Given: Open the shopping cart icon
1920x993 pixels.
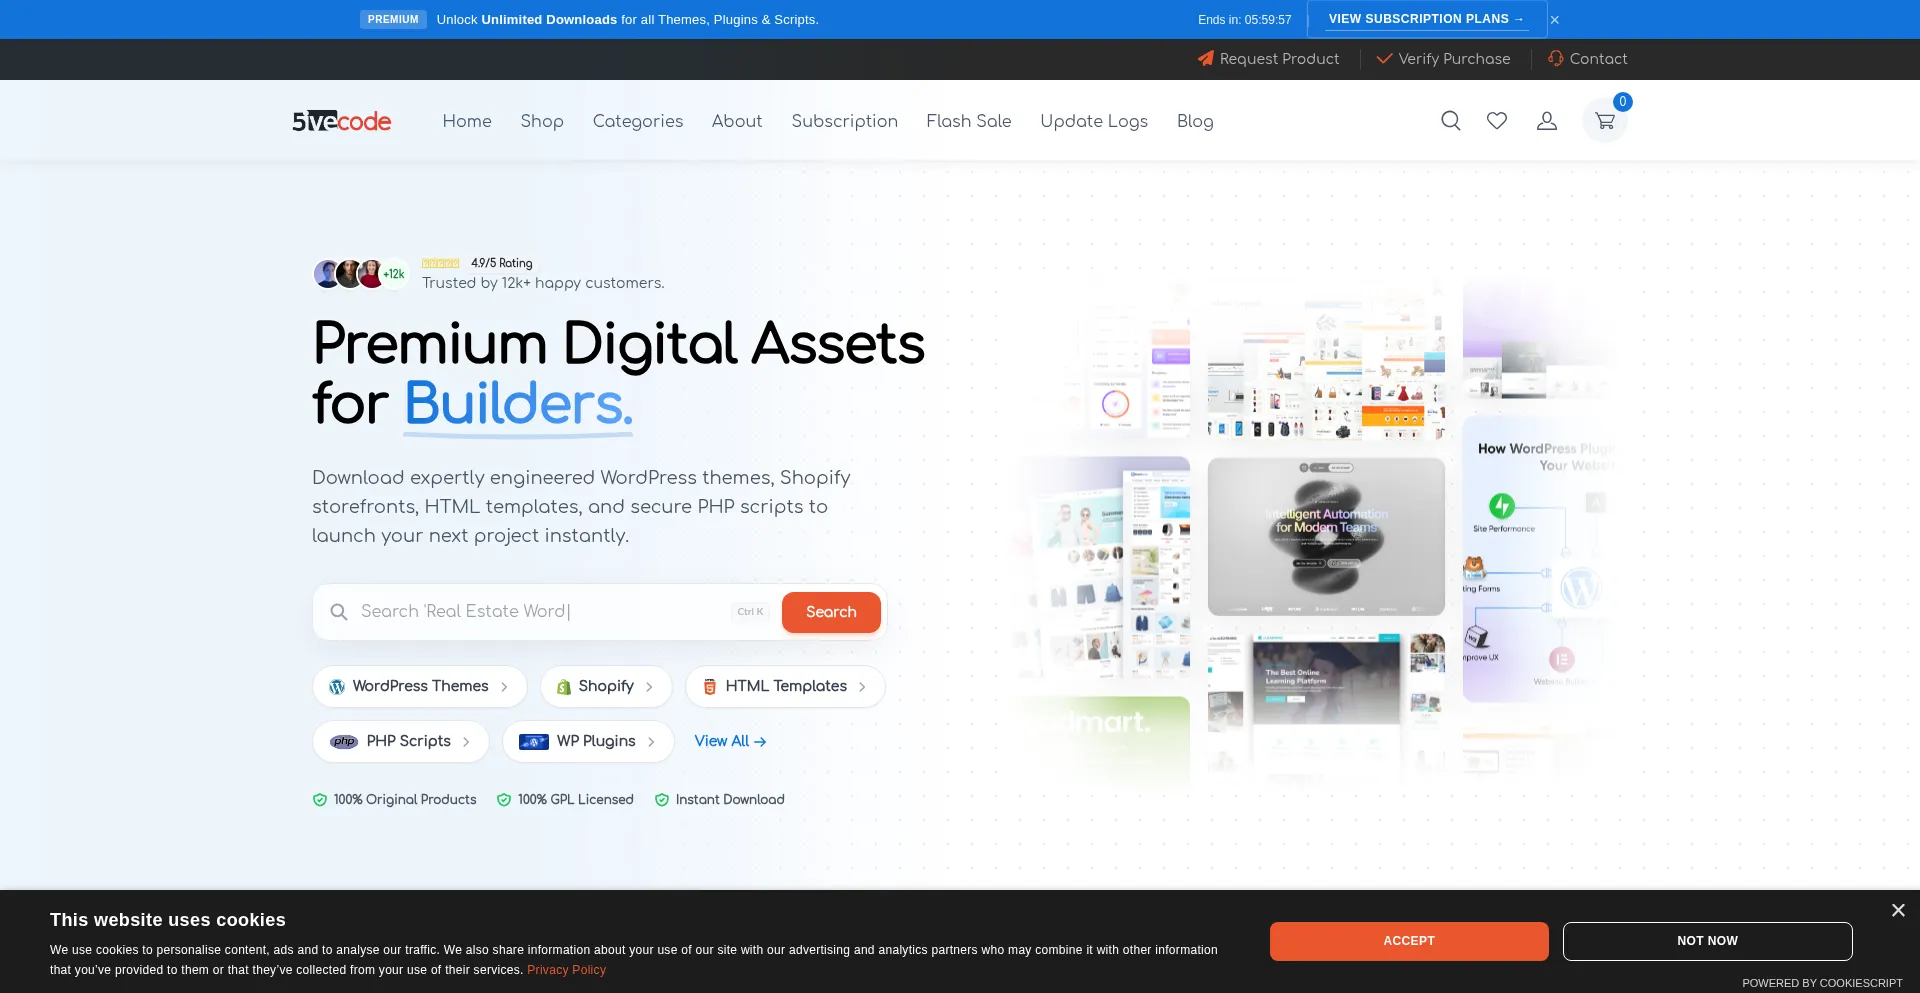Looking at the screenshot, I should [x=1605, y=121].
